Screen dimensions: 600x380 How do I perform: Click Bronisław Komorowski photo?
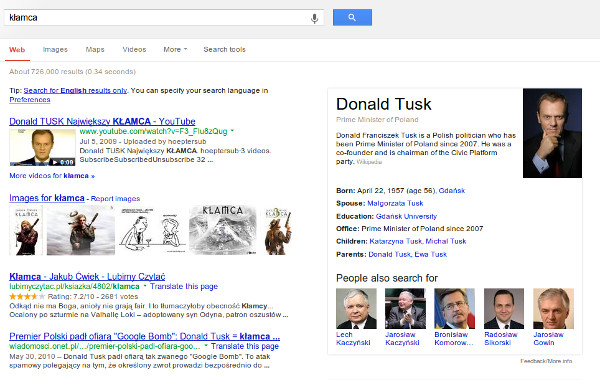[455, 308]
